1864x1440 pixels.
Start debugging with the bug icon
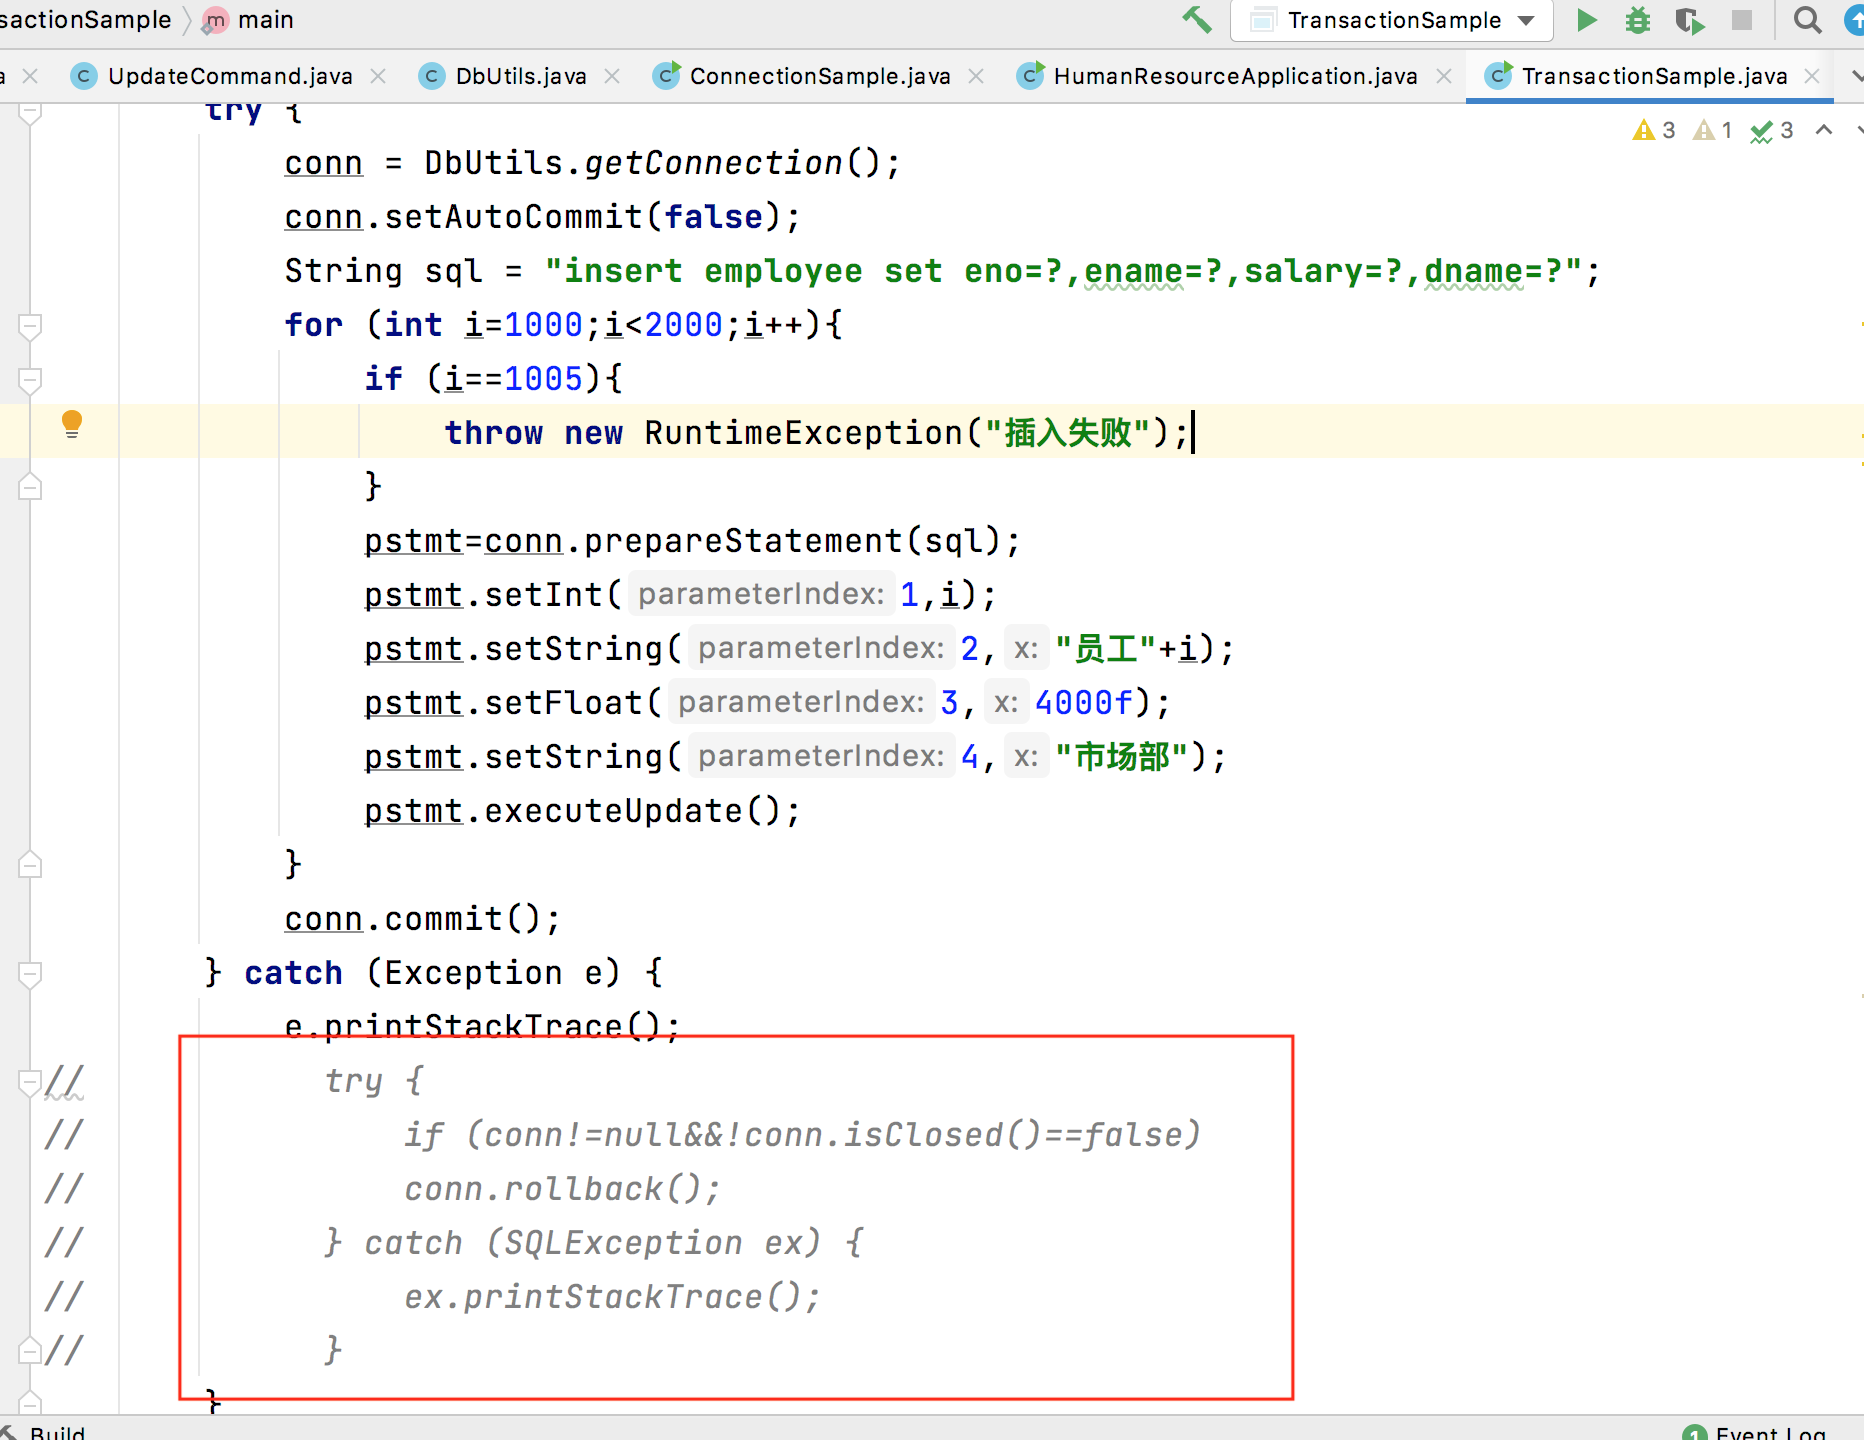click(1638, 20)
